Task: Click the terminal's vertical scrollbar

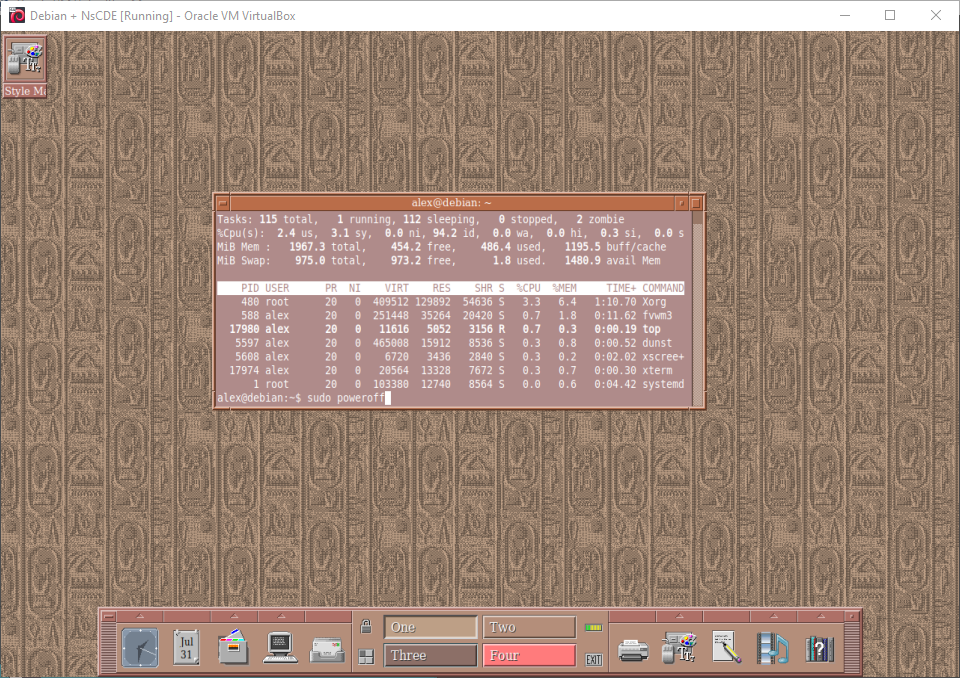Action: [x=697, y=300]
